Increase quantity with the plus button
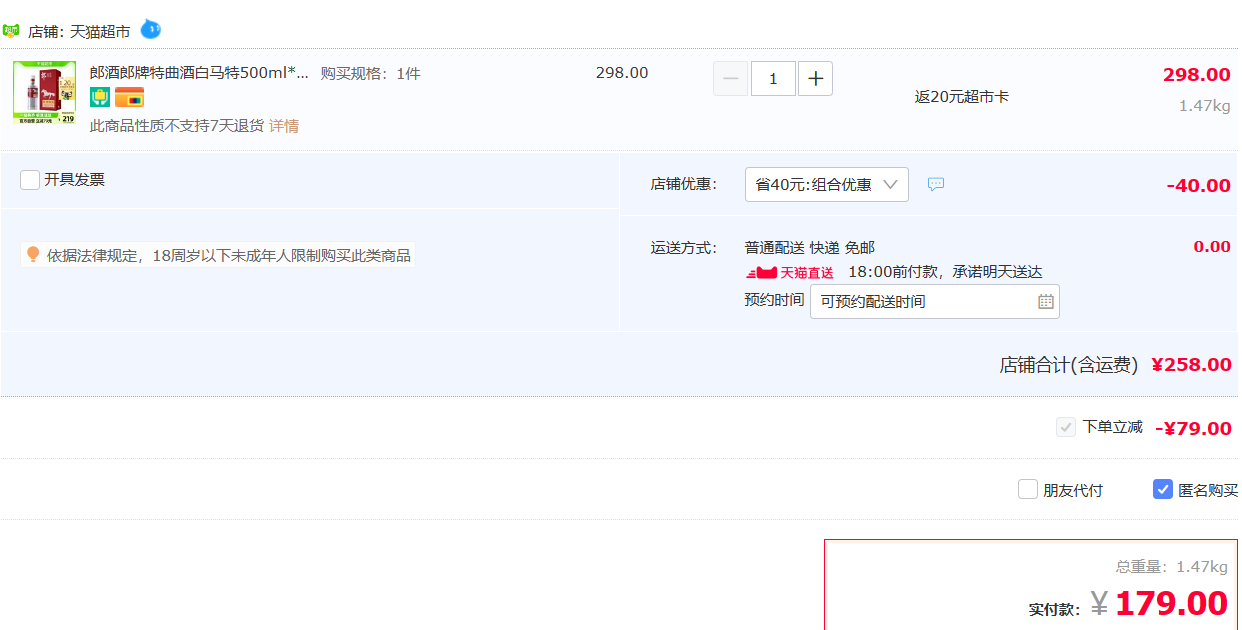The image size is (1242, 630). click(x=816, y=79)
